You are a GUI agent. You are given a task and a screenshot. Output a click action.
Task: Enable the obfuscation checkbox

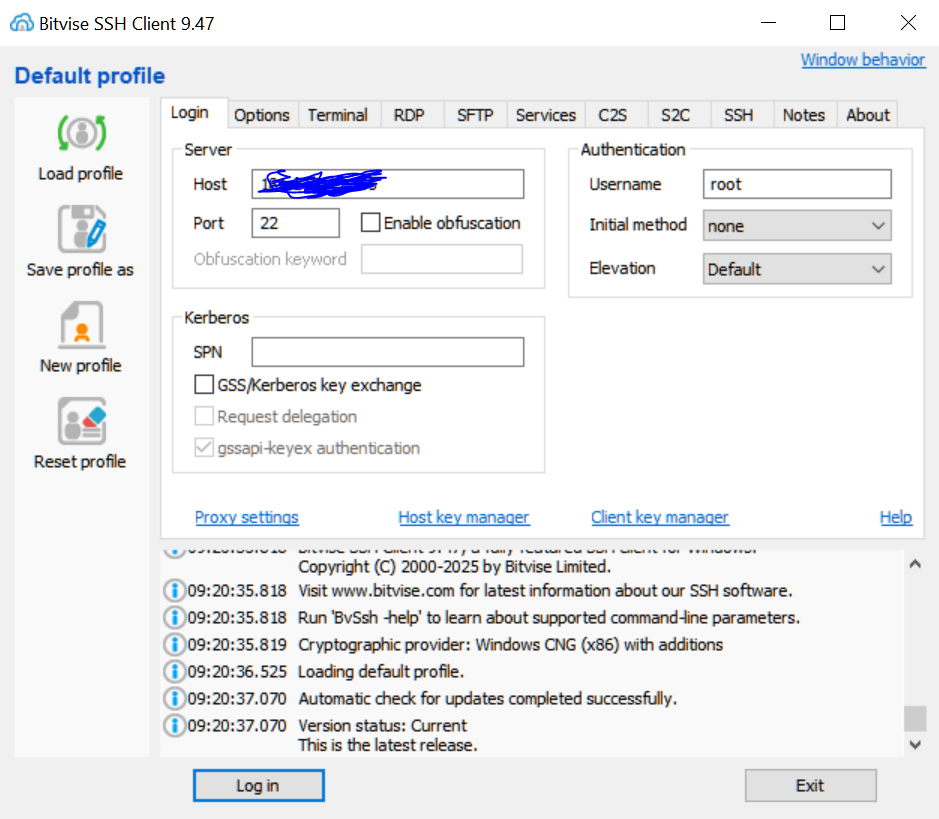(x=370, y=223)
